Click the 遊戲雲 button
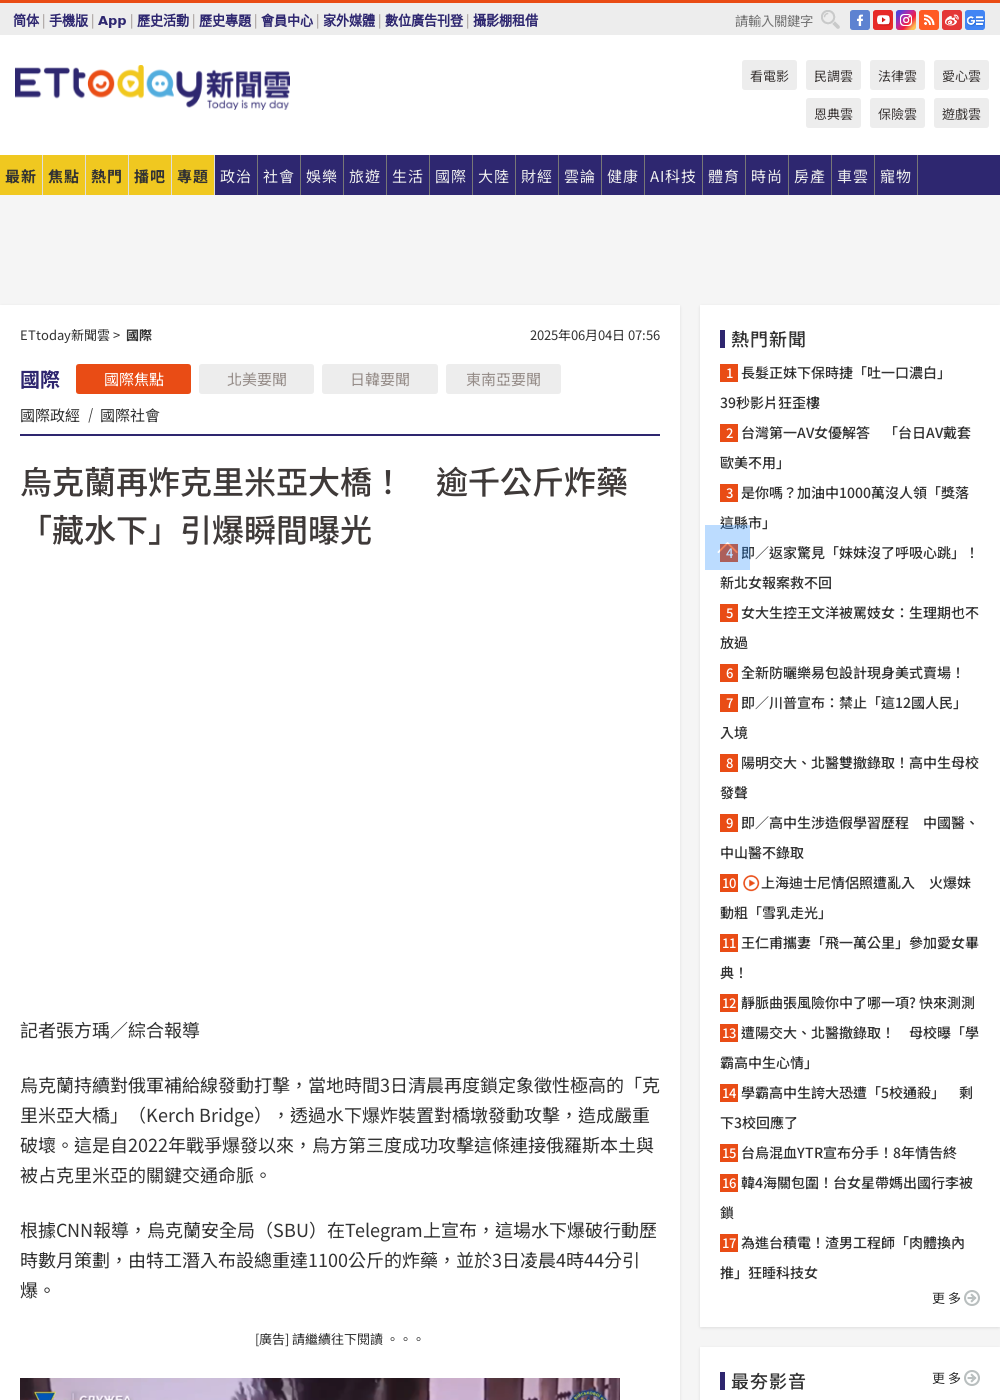This screenshot has width=1000, height=1400. (x=961, y=113)
